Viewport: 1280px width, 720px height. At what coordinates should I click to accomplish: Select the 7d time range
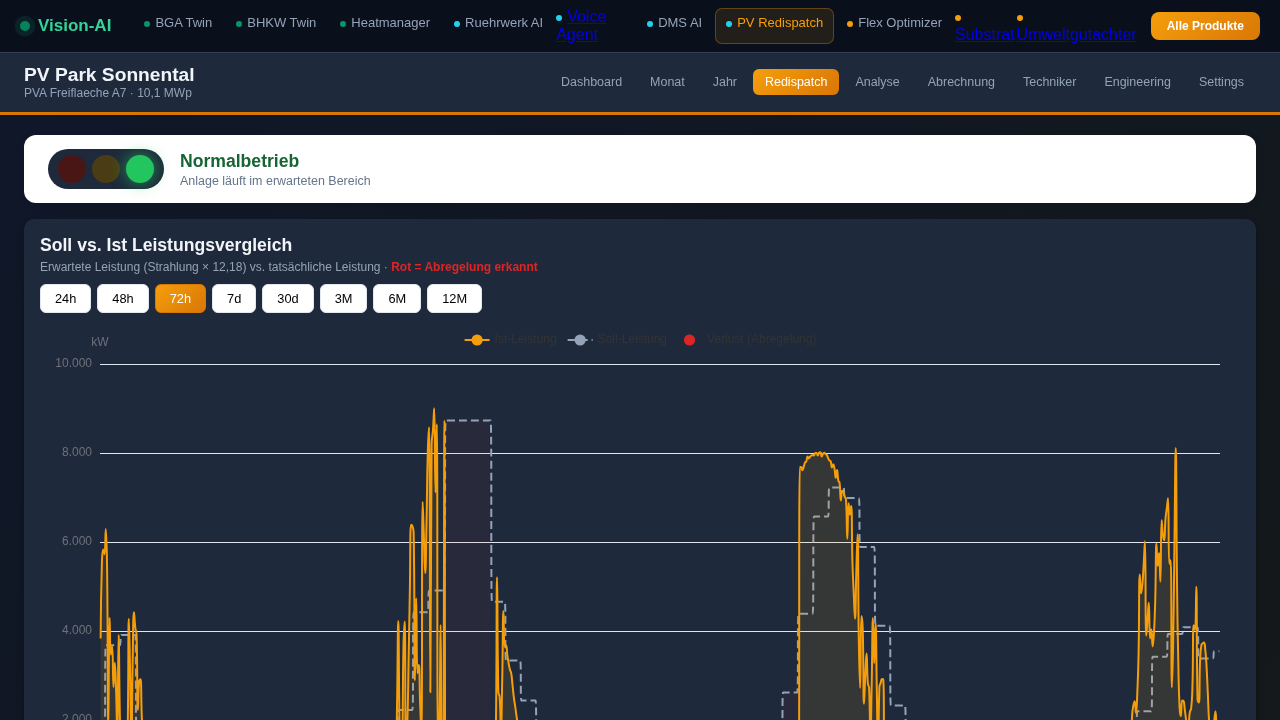[234, 299]
